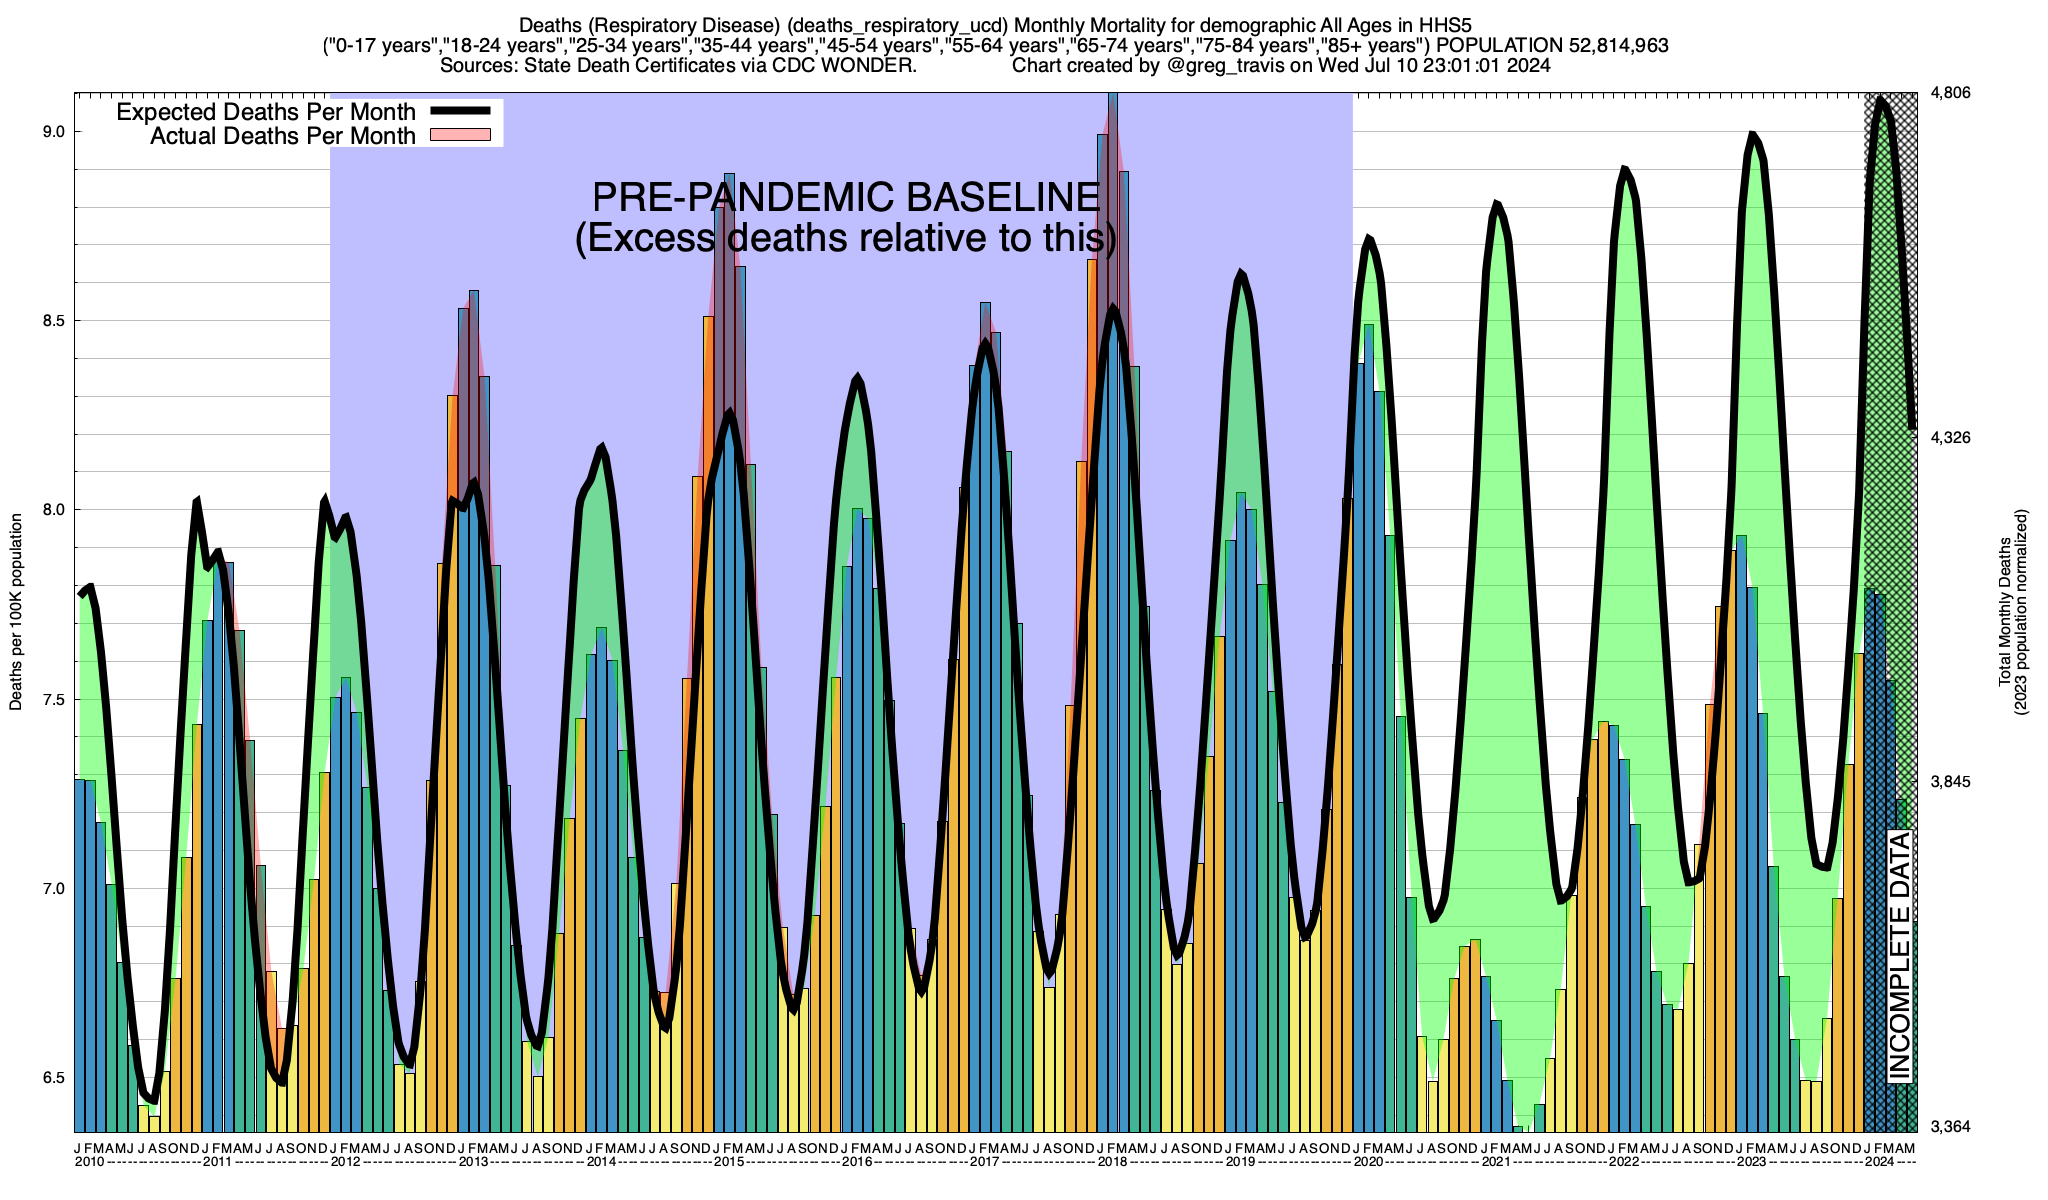Click the 3,845 value on right axis
The width and height of the screenshot is (2048, 1200).
[1949, 782]
